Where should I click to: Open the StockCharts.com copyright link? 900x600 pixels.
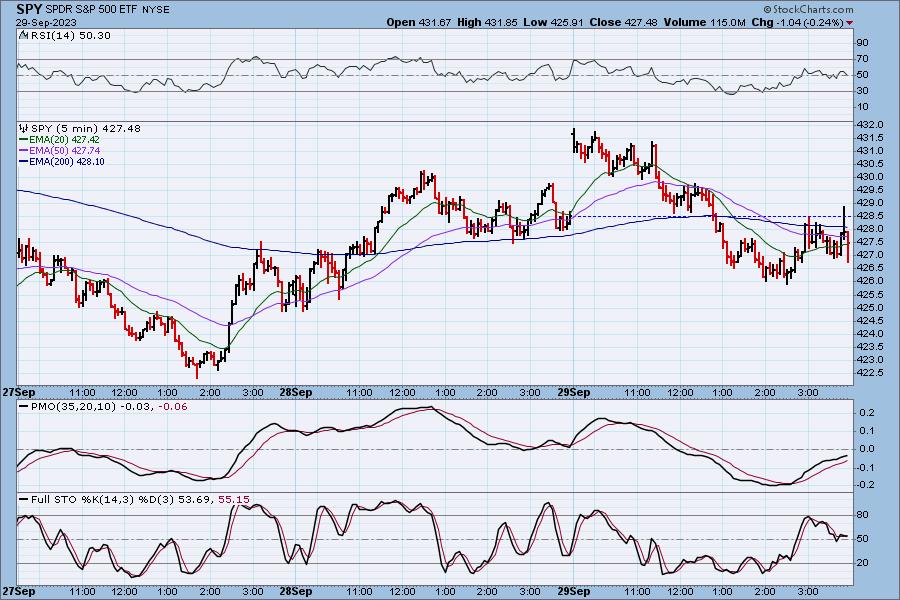tap(808, 9)
